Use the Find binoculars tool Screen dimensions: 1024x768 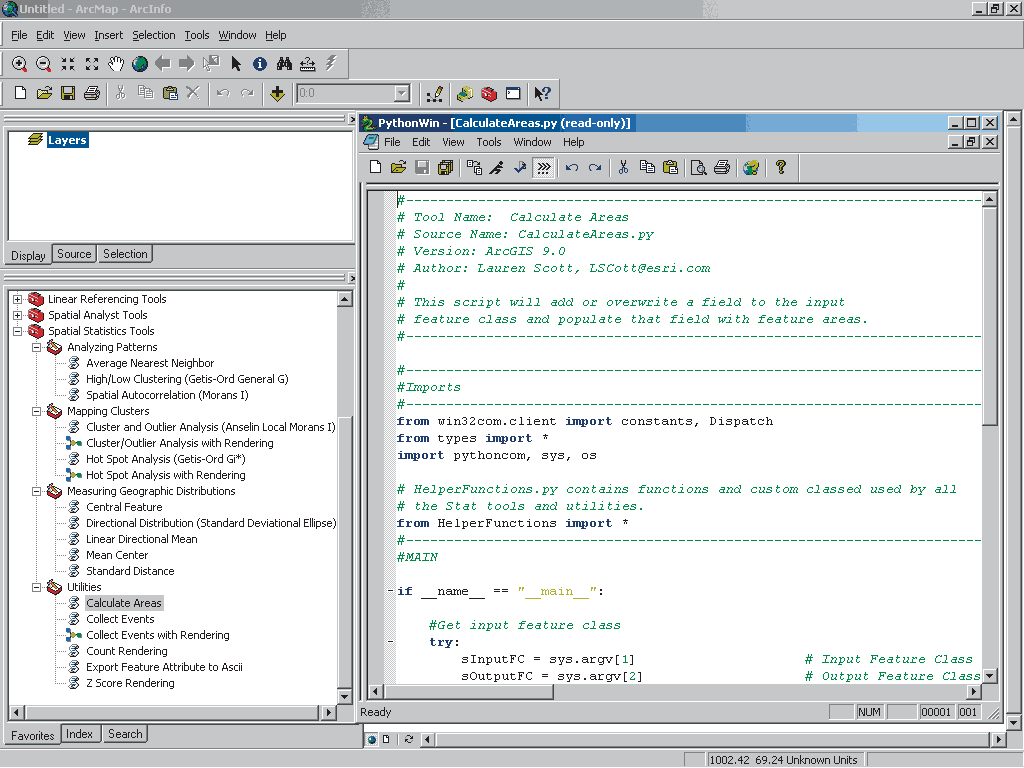(x=285, y=63)
